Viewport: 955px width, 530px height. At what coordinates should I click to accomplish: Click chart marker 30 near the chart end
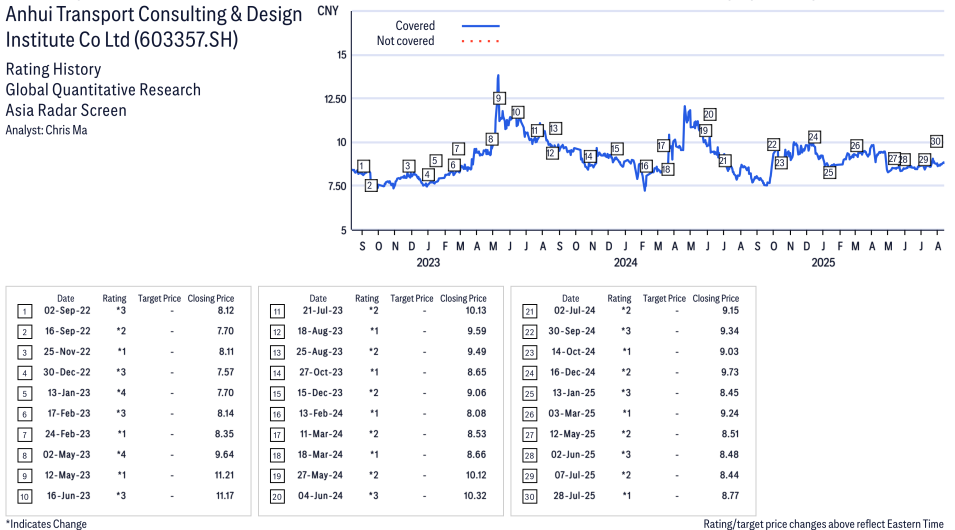point(936,141)
